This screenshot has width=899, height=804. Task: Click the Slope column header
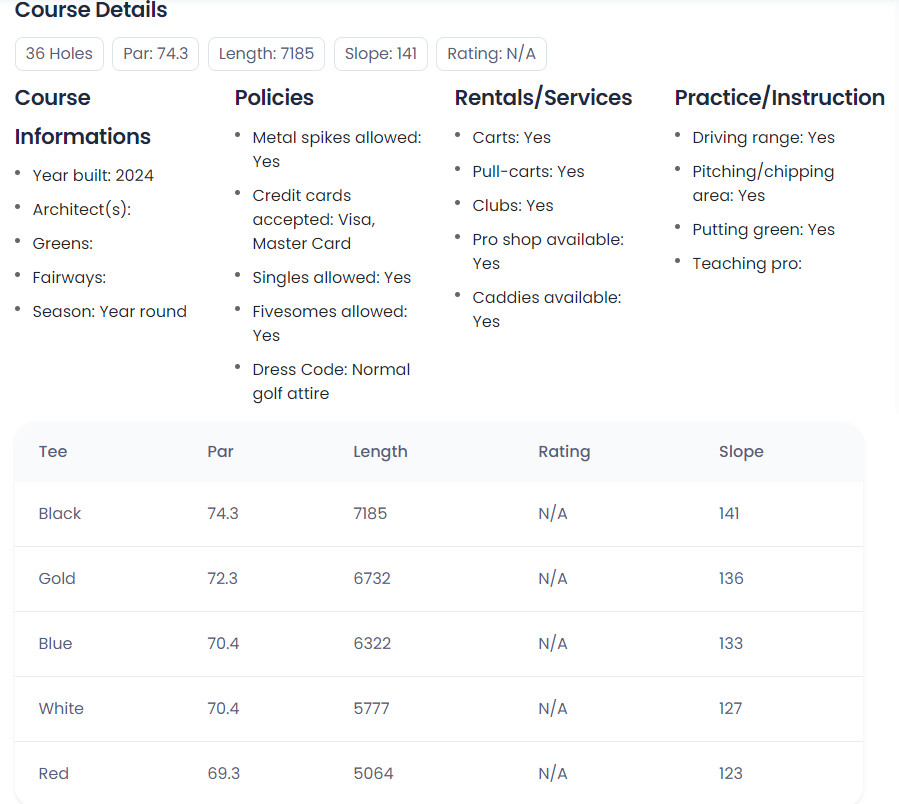pos(741,452)
